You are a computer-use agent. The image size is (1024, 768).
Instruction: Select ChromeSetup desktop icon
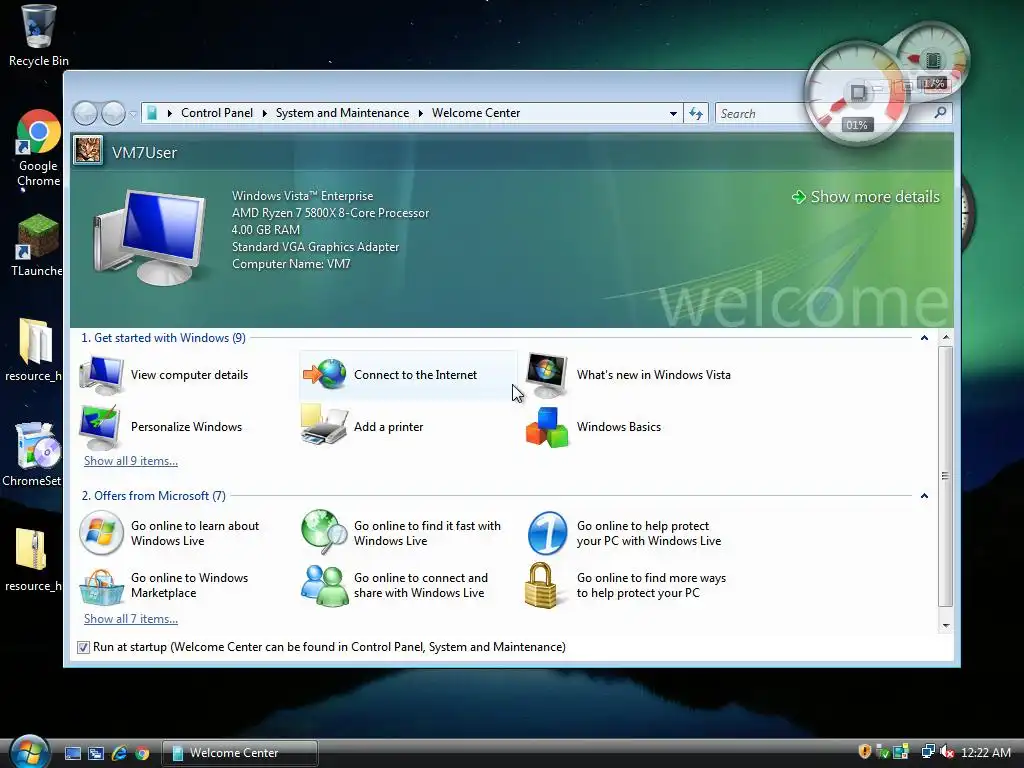pos(33,455)
